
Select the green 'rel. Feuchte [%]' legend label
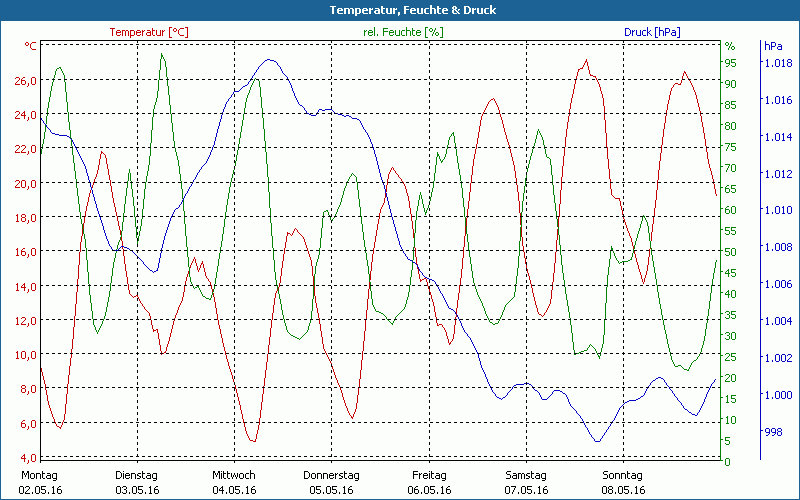[403, 32]
